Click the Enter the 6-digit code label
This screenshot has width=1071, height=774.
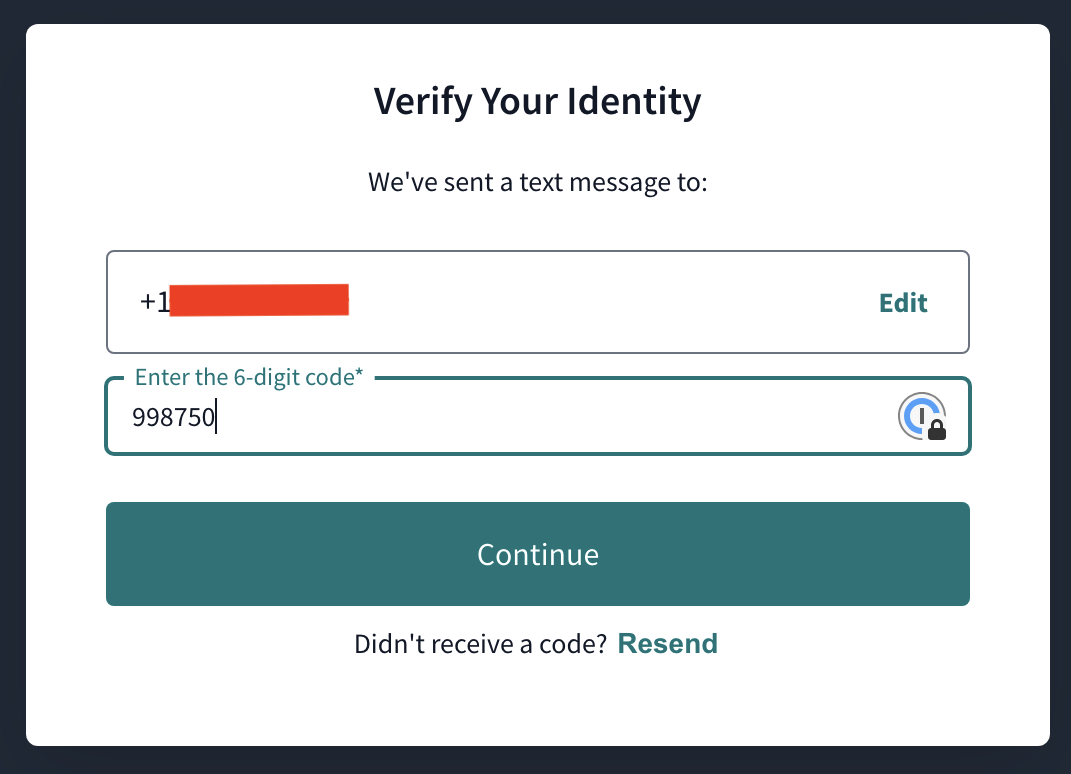coord(249,377)
